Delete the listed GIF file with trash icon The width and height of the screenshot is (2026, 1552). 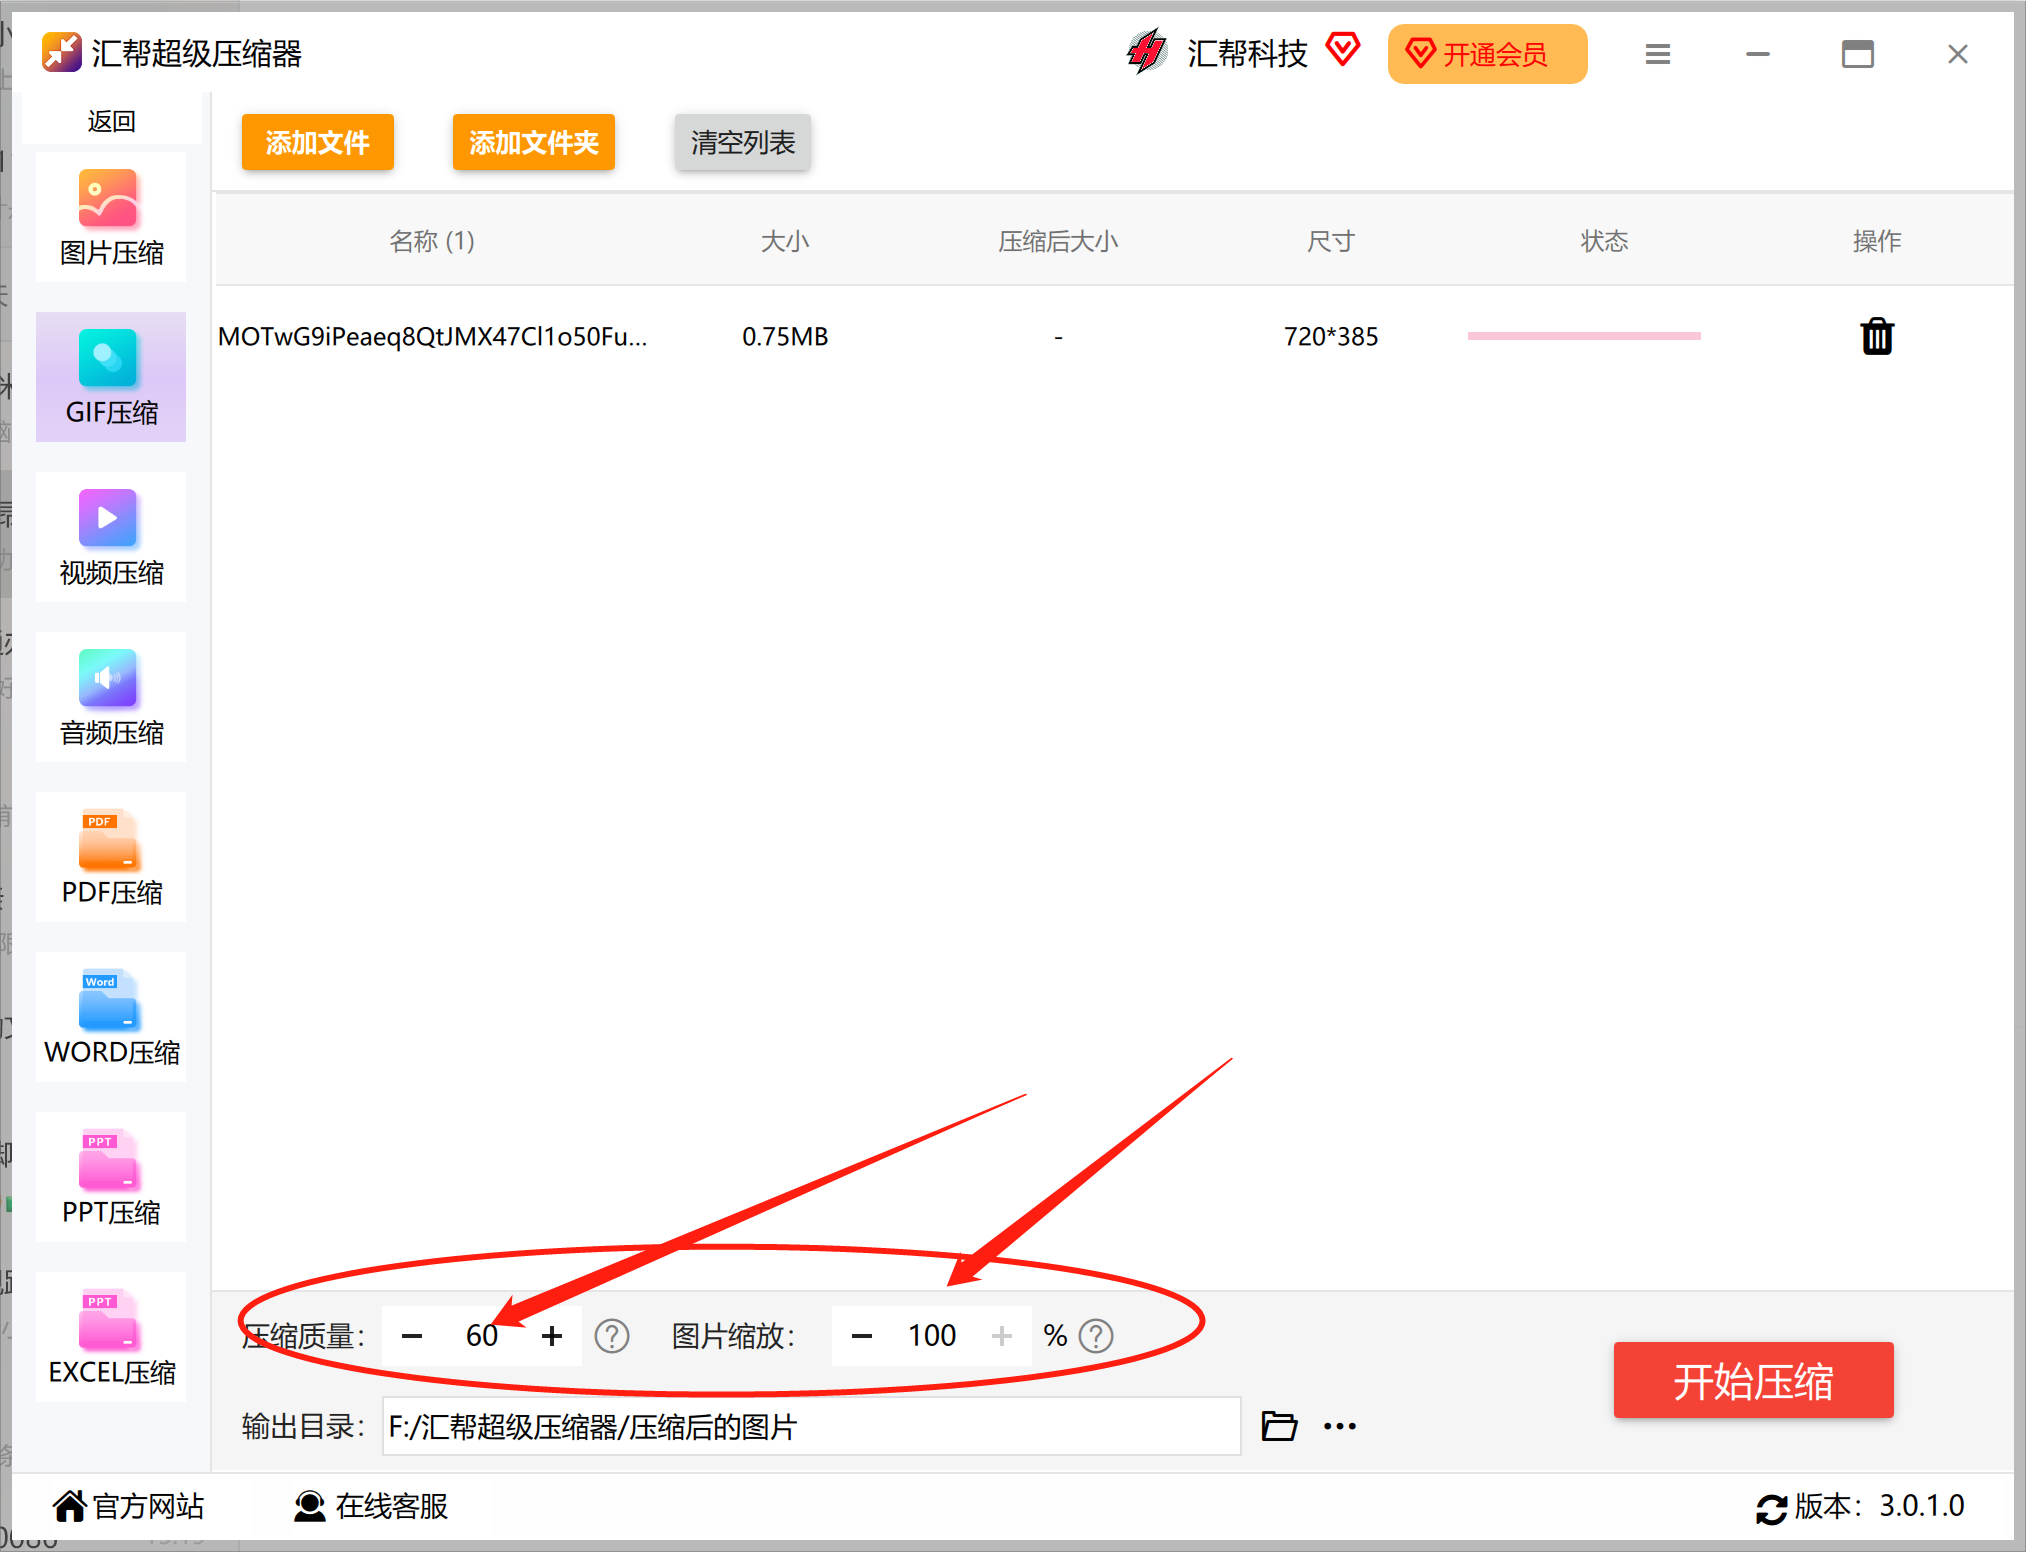[x=1877, y=336]
